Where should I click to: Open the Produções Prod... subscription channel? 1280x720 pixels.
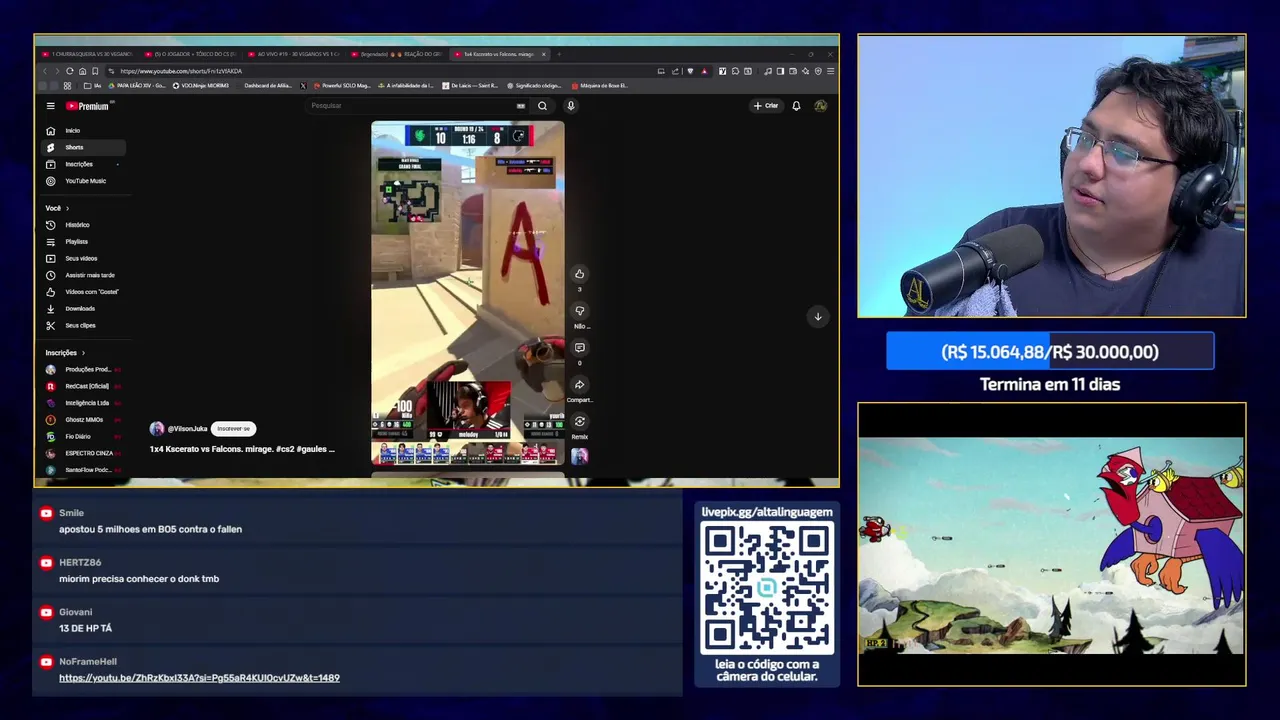coord(84,370)
